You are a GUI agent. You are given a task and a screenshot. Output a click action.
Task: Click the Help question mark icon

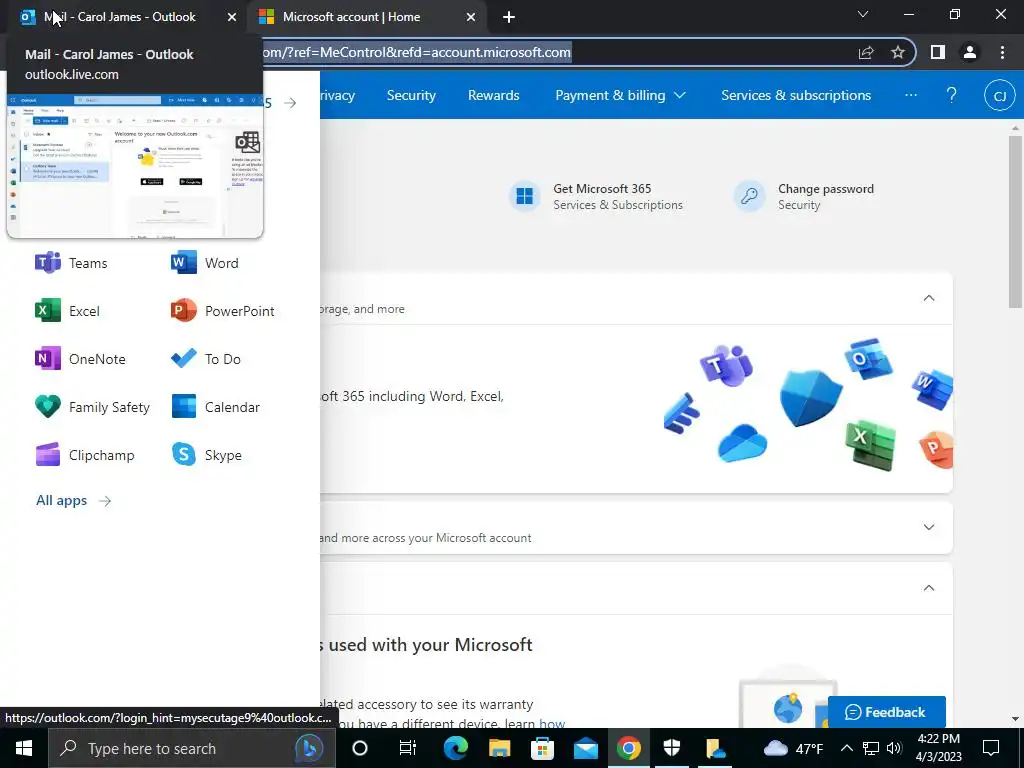(952, 95)
